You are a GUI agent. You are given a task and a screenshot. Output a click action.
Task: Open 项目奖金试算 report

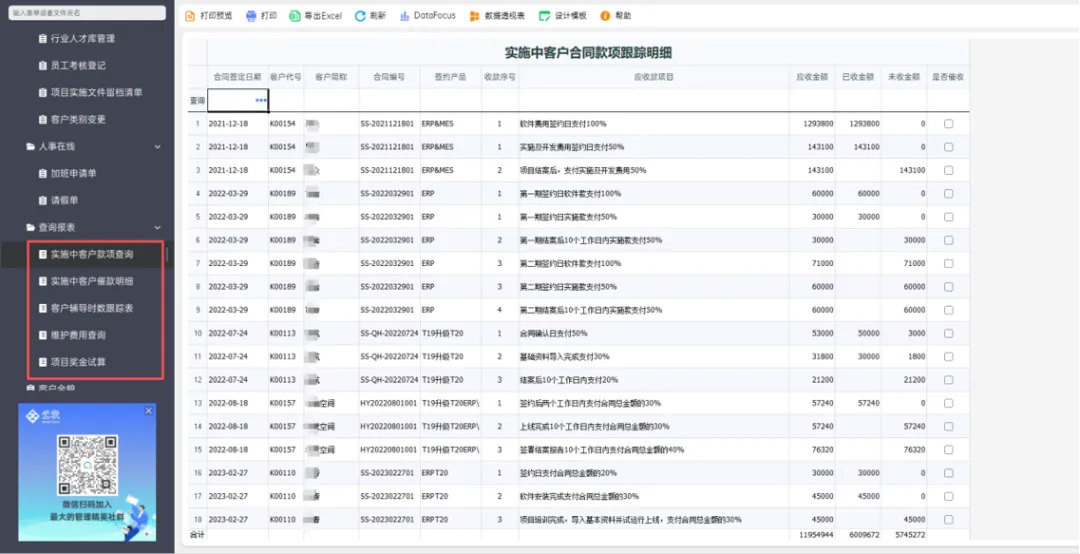click(72, 362)
